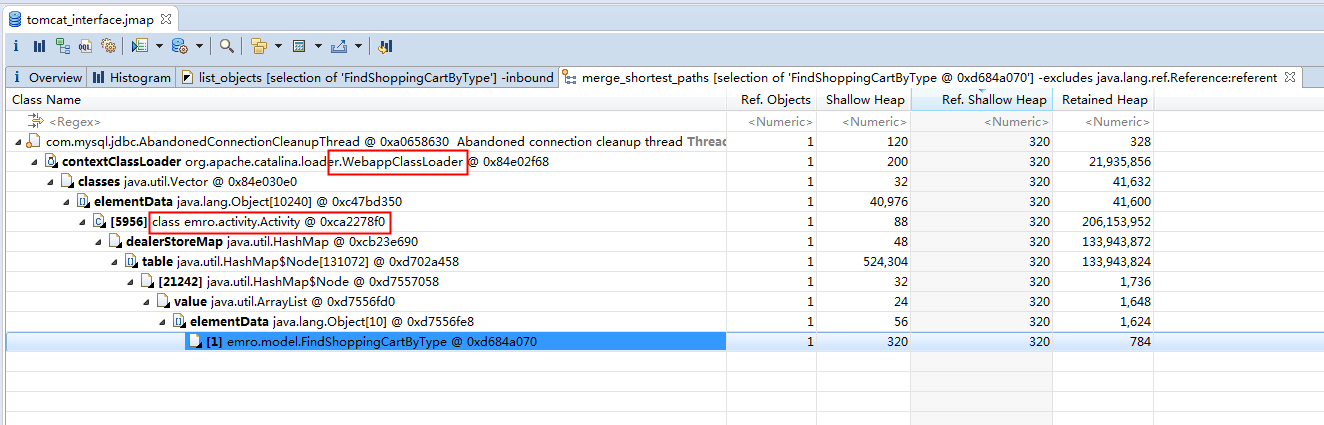Image resolution: width=1324 pixels, height=425 pixels.
Task: Open the heap dump Overview info icon in toolbar
Action: tap(17, 46)
